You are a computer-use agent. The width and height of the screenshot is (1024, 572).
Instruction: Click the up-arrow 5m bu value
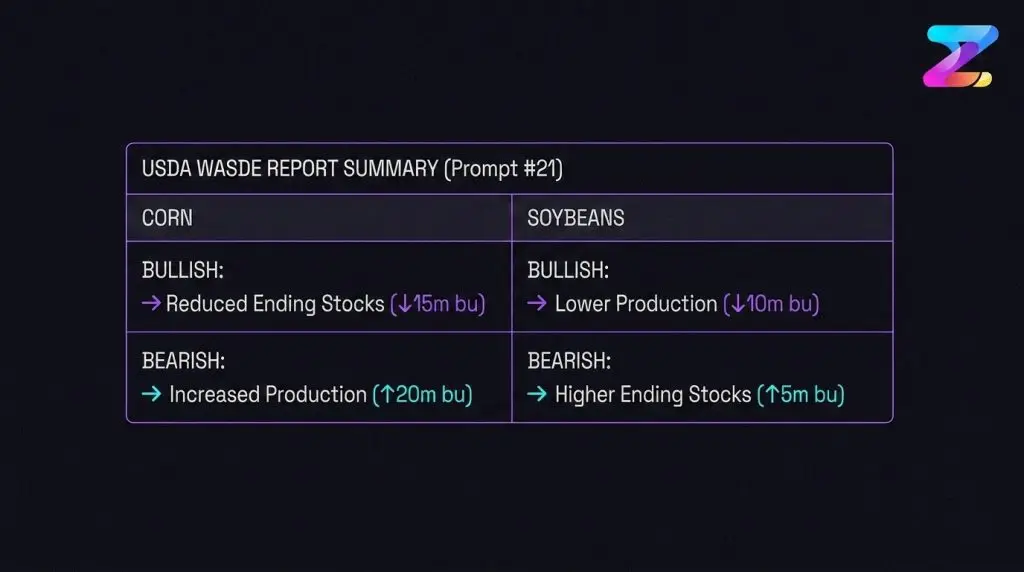tap(801, 394)
